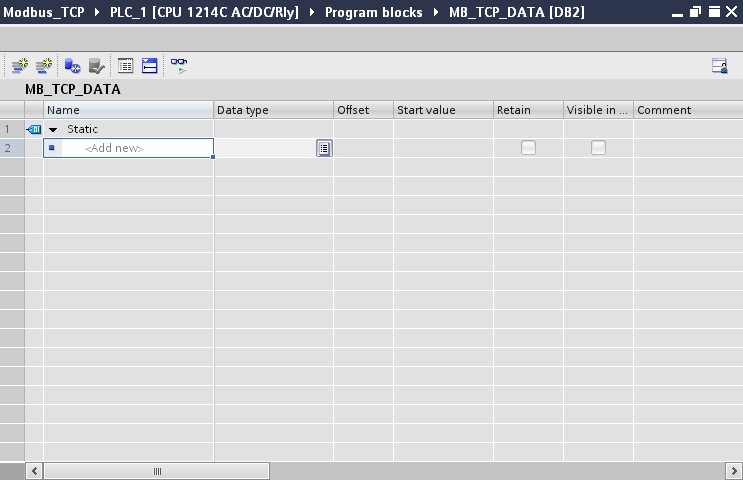Viewport: 743px width, 480px height.
Task: Select row number 2
Action: point(12,148)
